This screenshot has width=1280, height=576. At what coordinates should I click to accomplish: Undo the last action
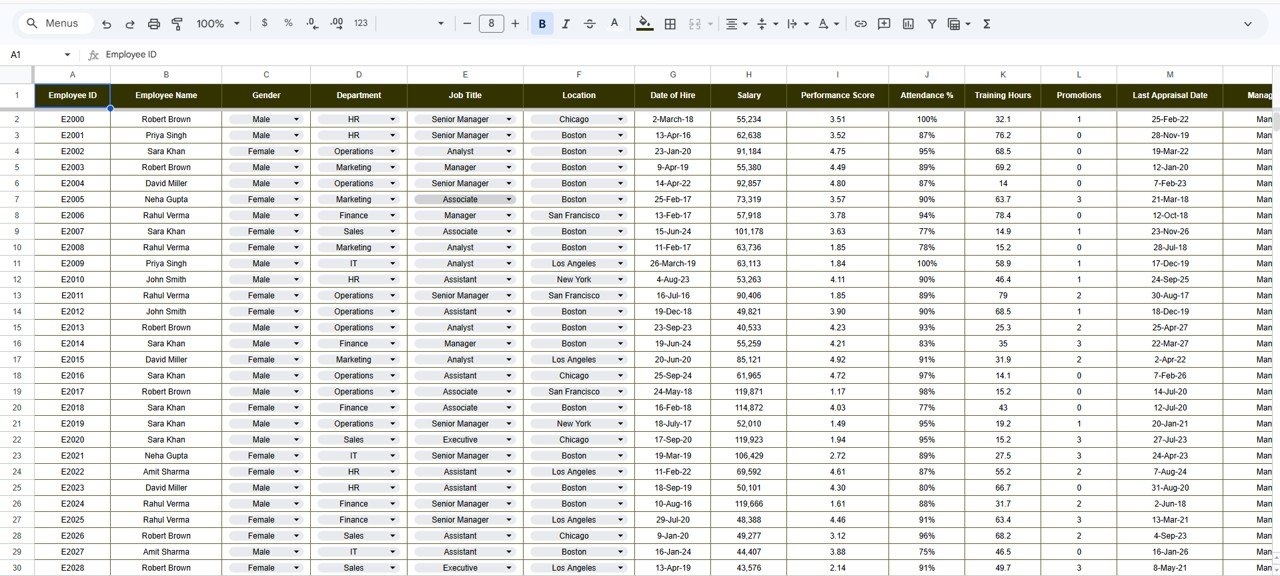(106, 23)
